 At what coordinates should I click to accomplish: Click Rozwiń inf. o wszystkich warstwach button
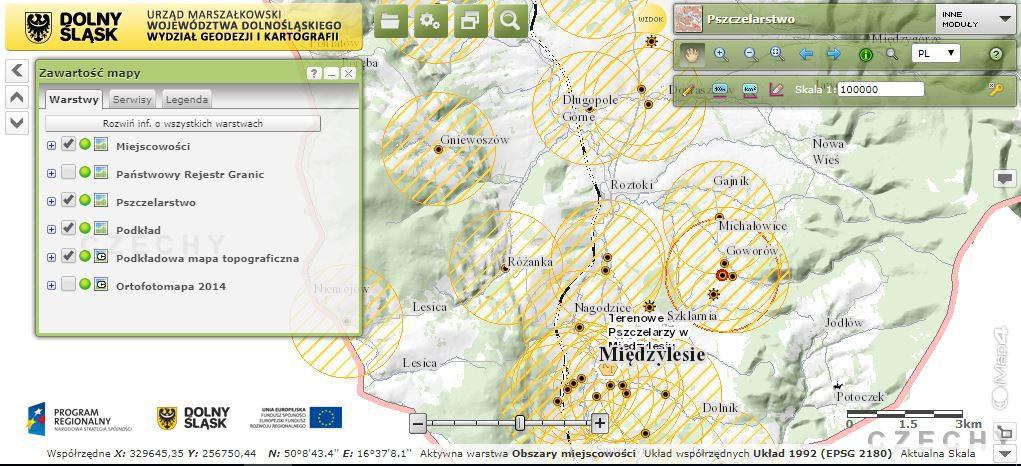(183, 123)
